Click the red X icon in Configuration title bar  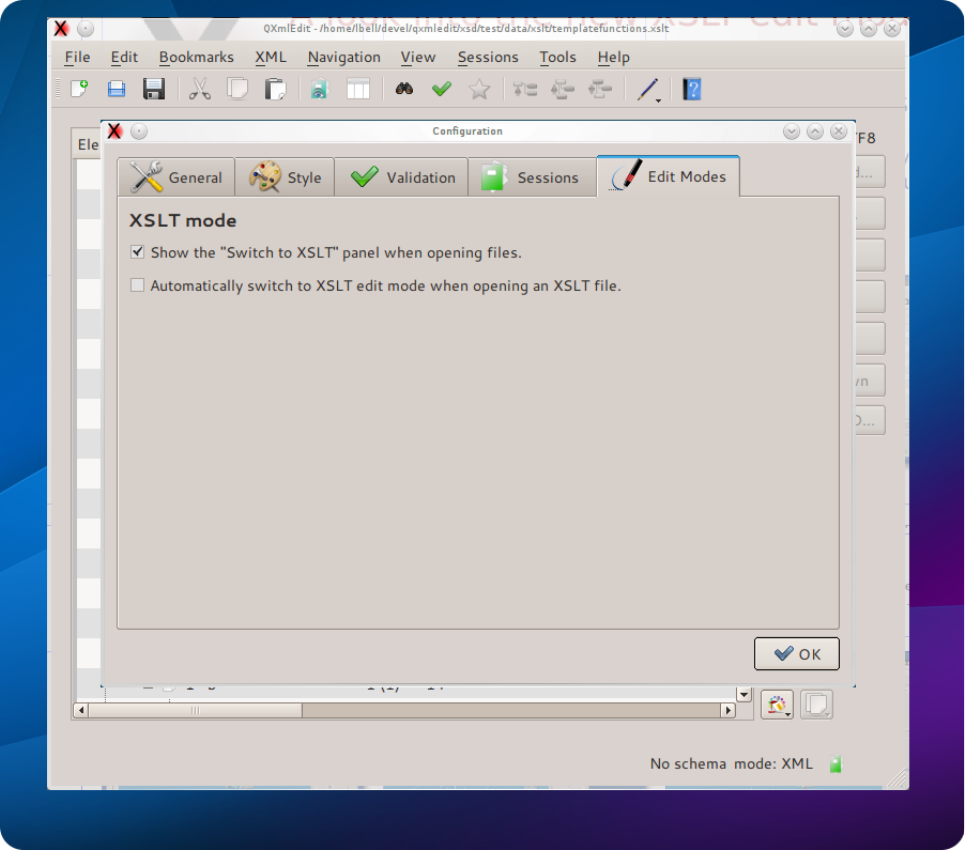point(114,131)
